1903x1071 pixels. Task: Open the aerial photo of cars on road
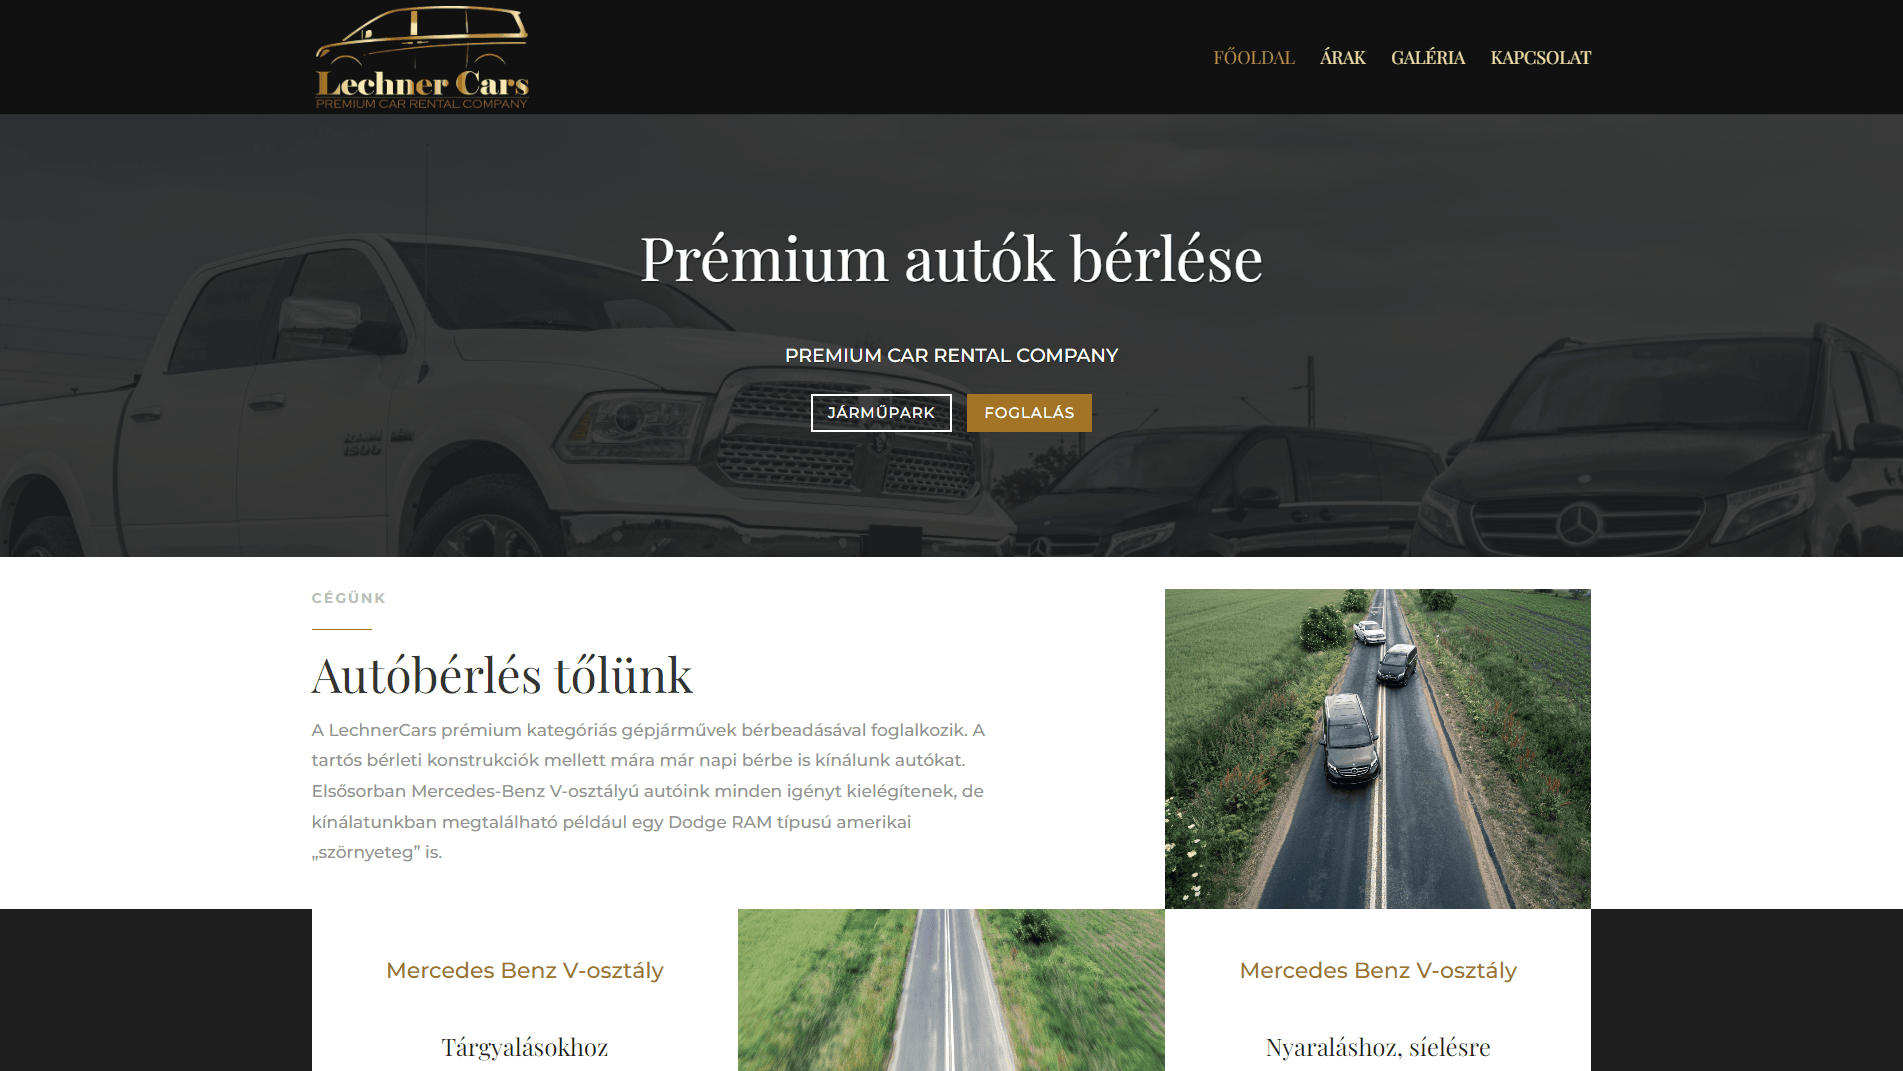[x=1377, y=748]
